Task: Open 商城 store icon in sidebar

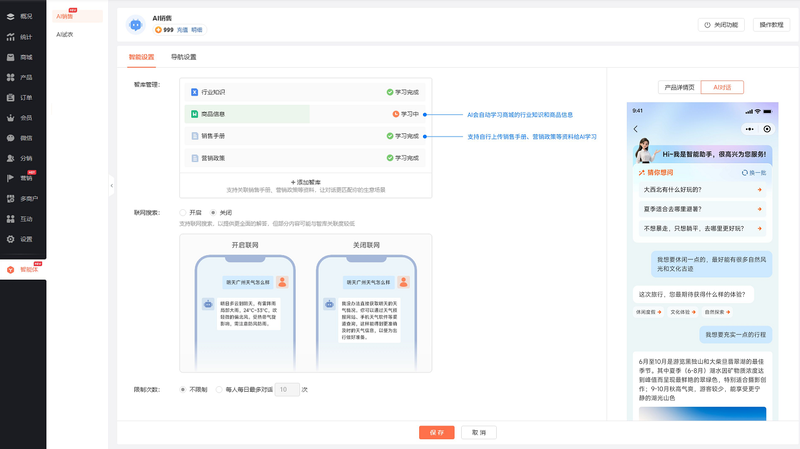Action: 11,57
